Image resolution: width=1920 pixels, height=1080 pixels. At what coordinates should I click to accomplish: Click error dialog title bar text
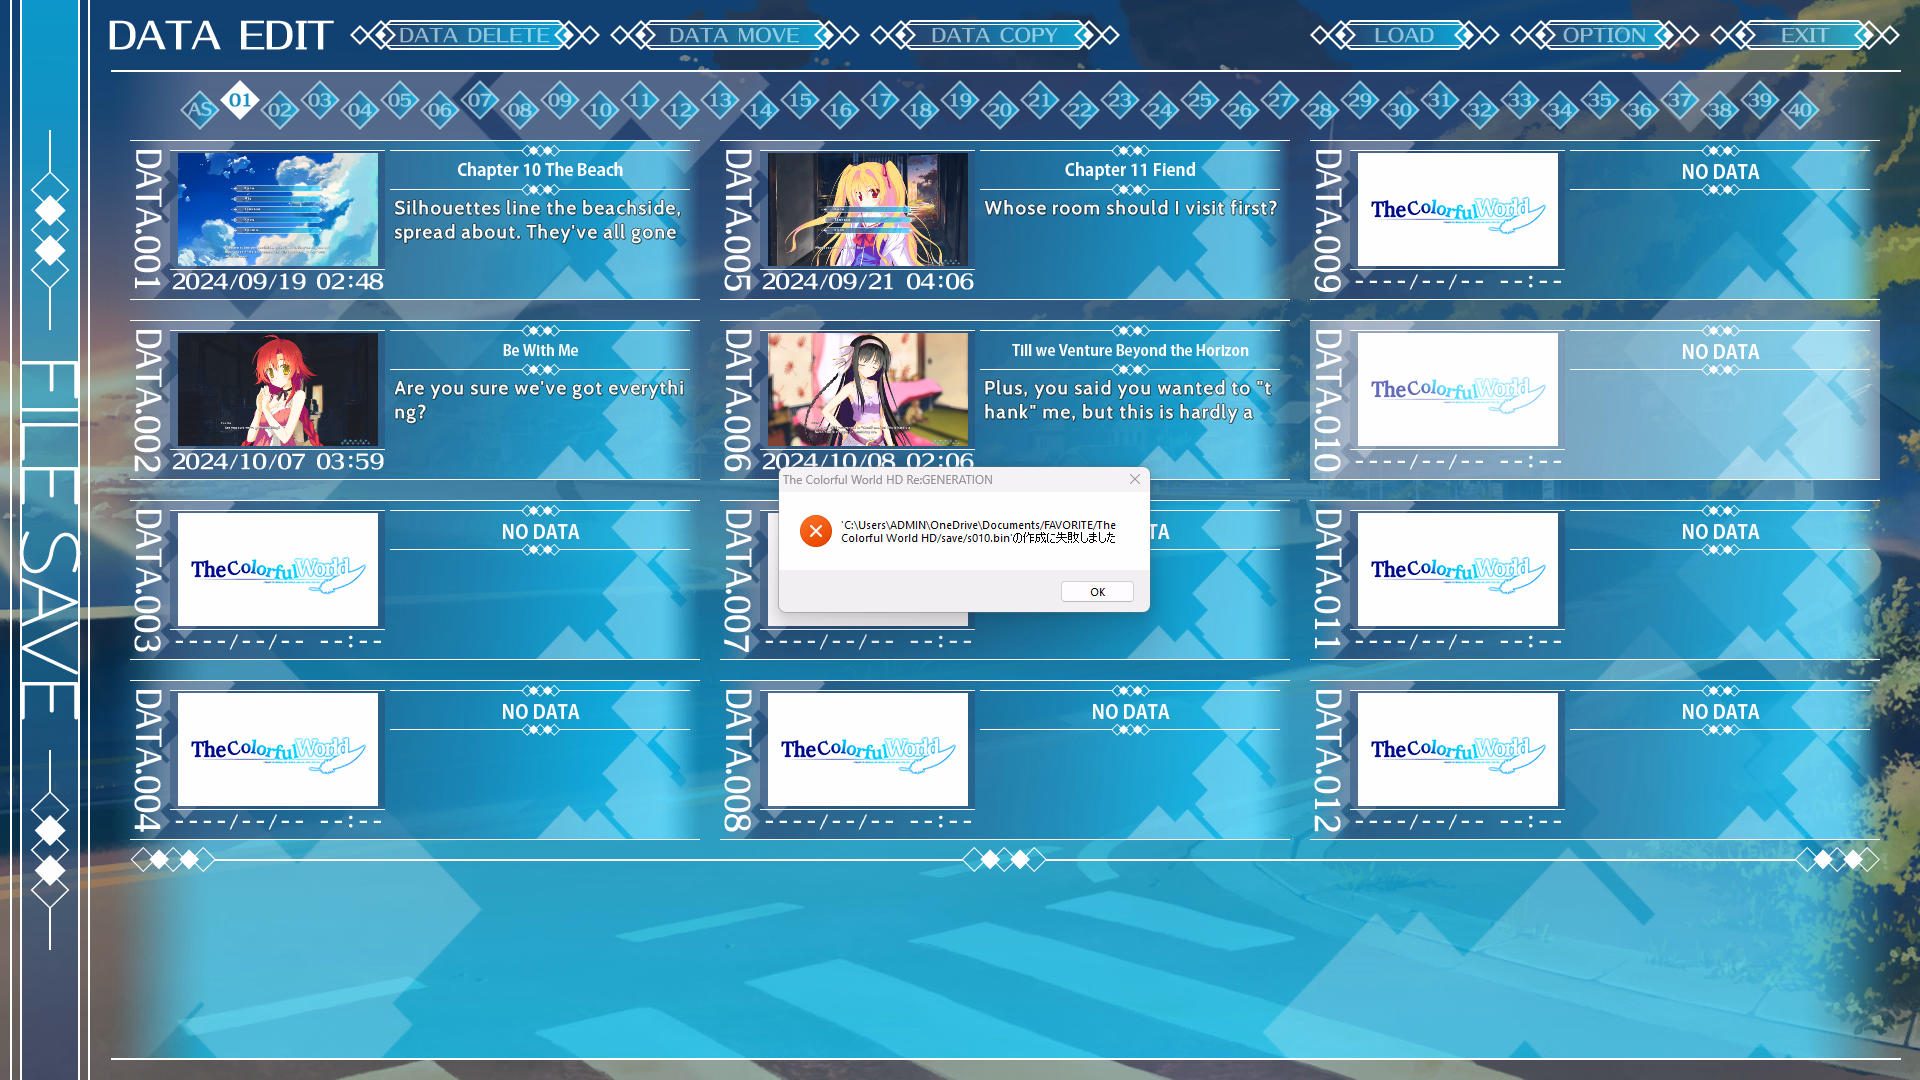pos(887,480)
